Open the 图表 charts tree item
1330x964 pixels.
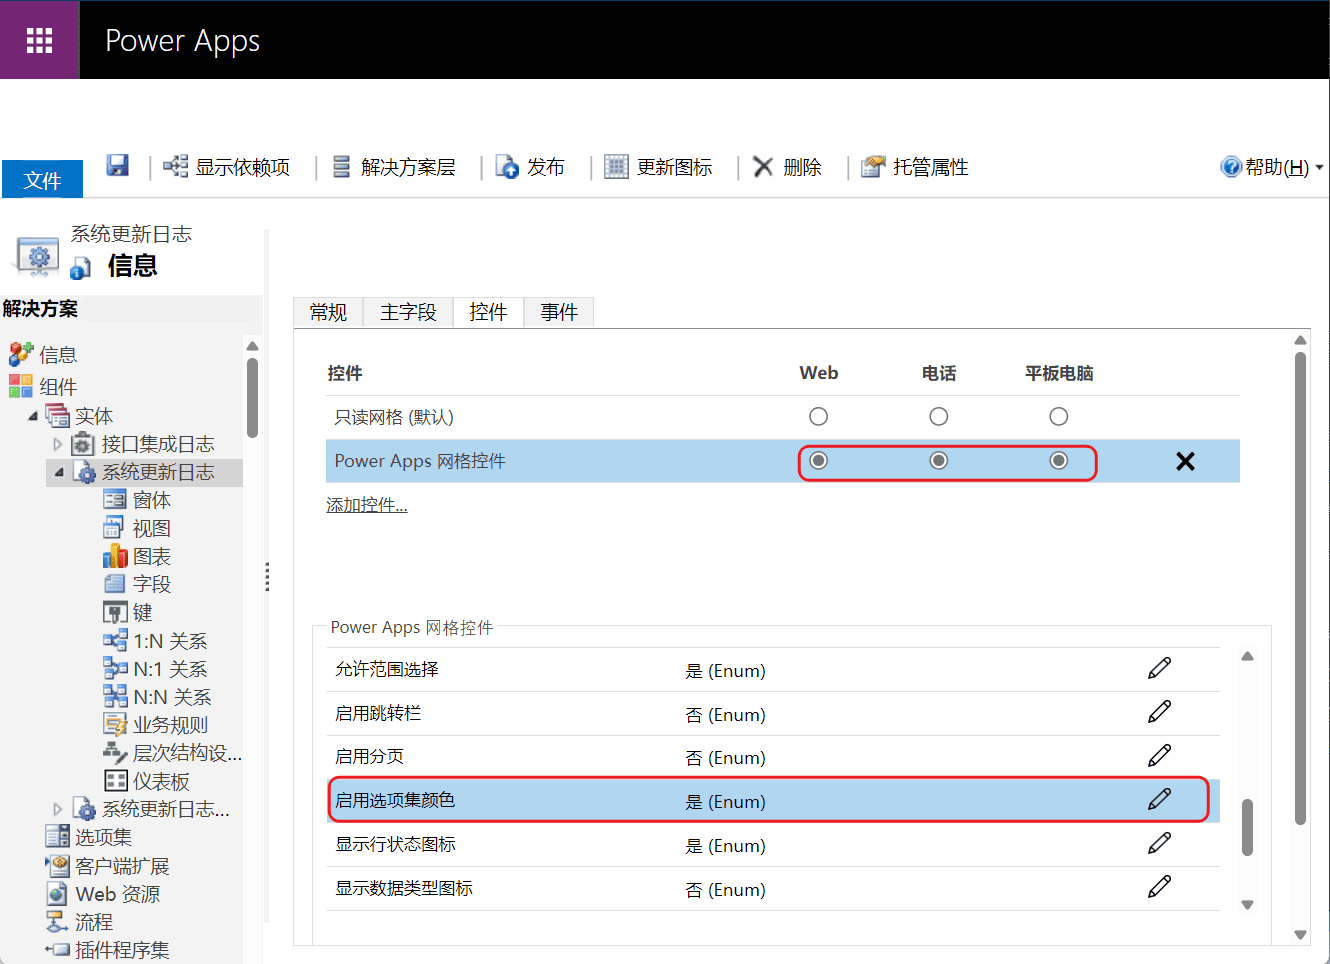tap(152, 556)
